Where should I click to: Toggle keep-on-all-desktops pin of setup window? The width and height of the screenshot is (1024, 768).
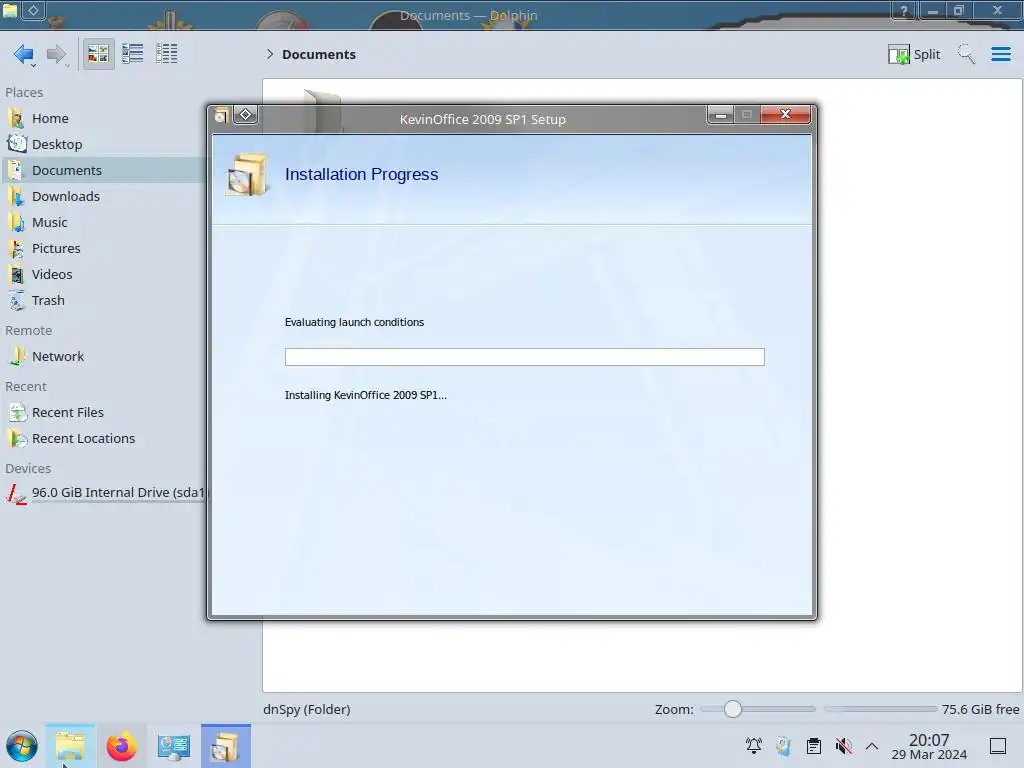click(246, 115)
